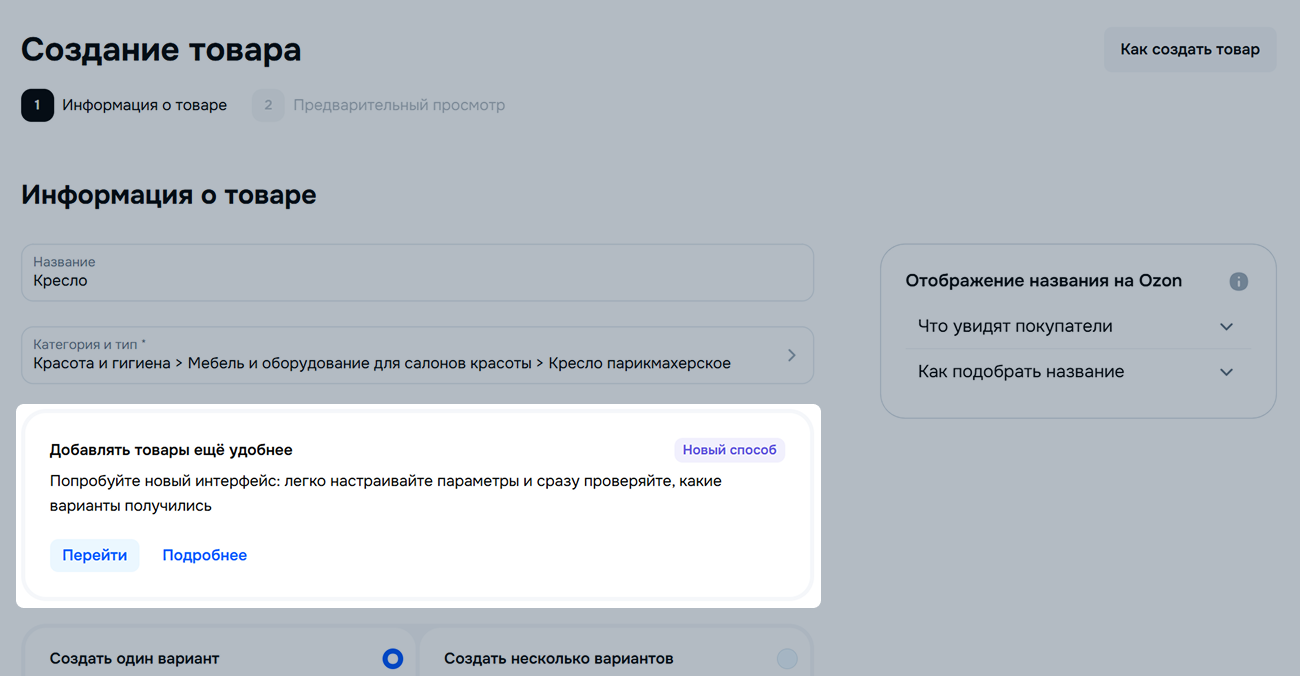Click the Что увидят покупатели label
The width and height of the screenshot is (1300, 676).
coord(1014,327)
